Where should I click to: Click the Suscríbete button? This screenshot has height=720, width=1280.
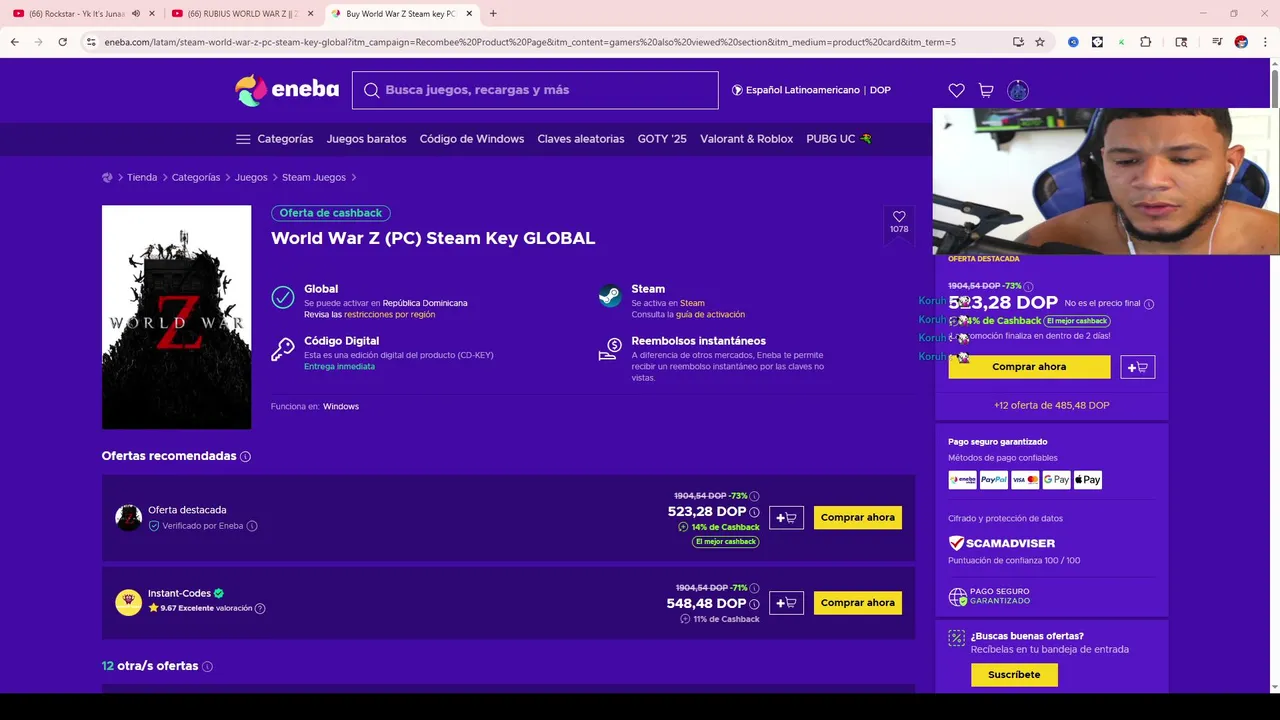tap(1014, 675)
